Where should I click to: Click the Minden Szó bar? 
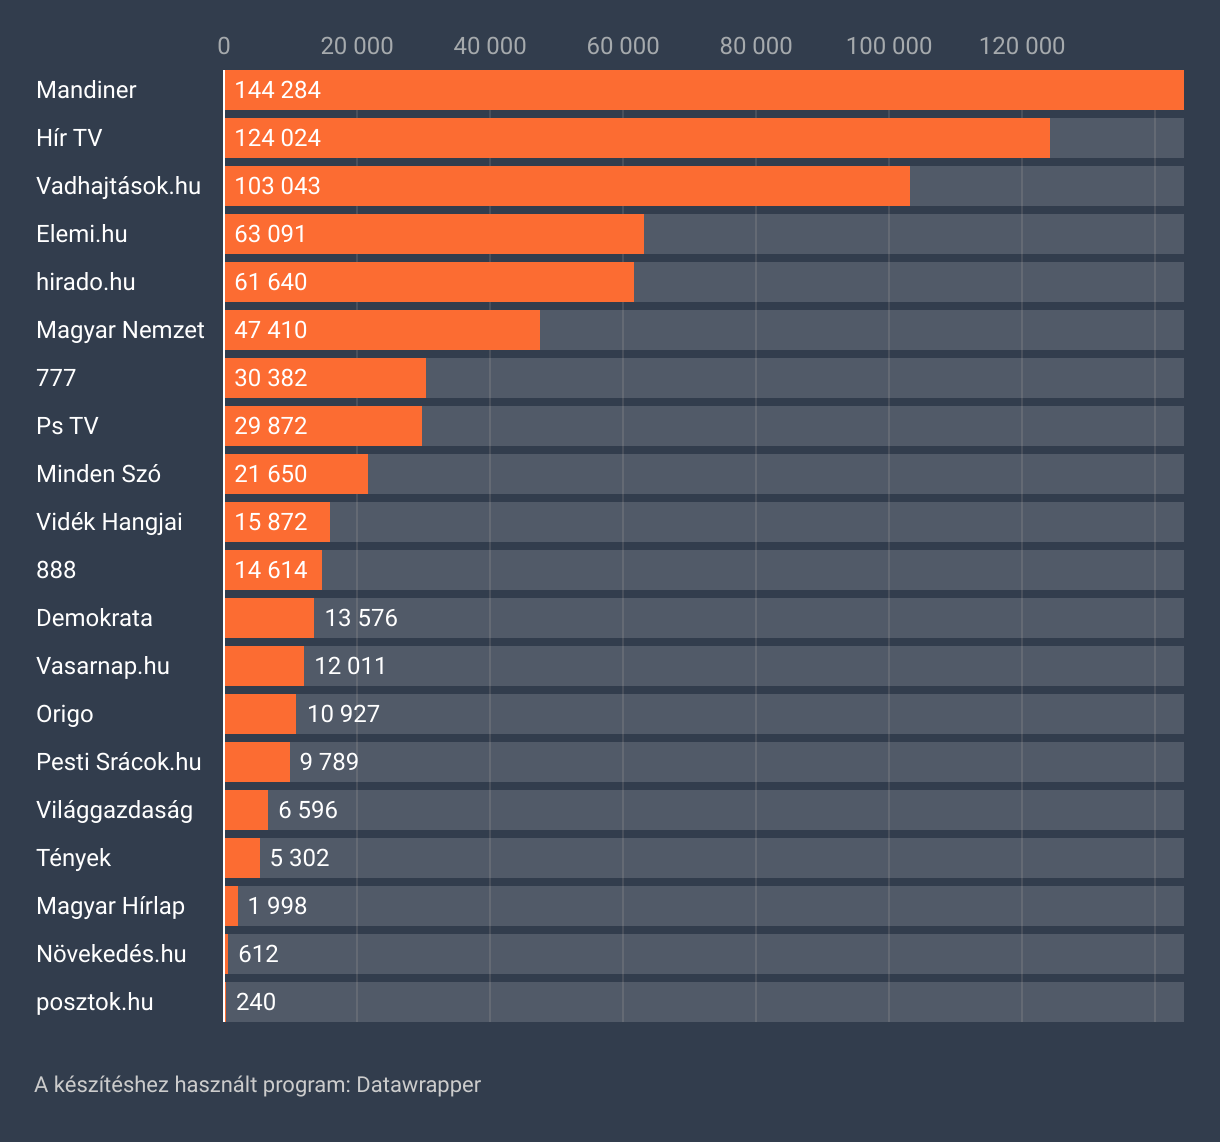(x=296, y=474)
